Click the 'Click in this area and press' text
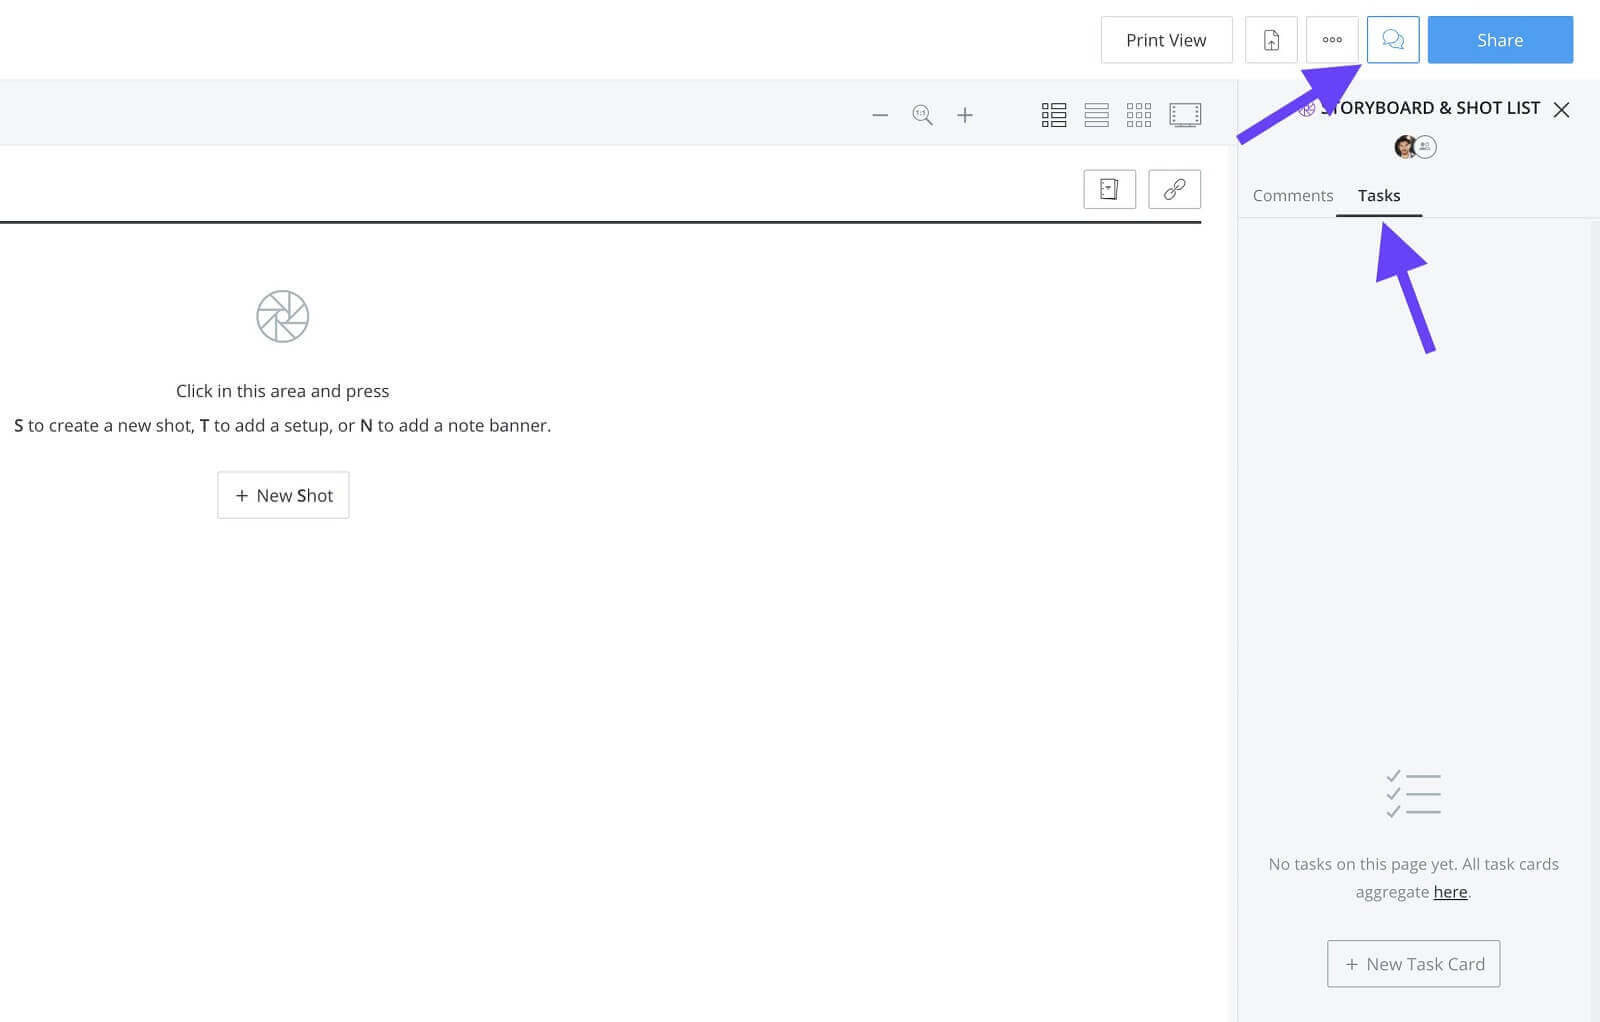This screenshot has width=1600, height=1022. click(x=283, y=391)
